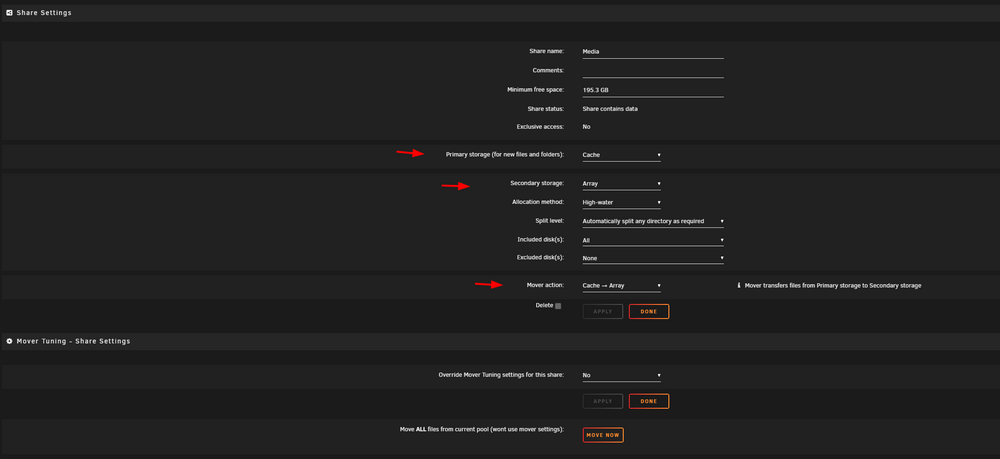Click Done button under Share Settings
1000x459 pixels.
click(649, 312)
